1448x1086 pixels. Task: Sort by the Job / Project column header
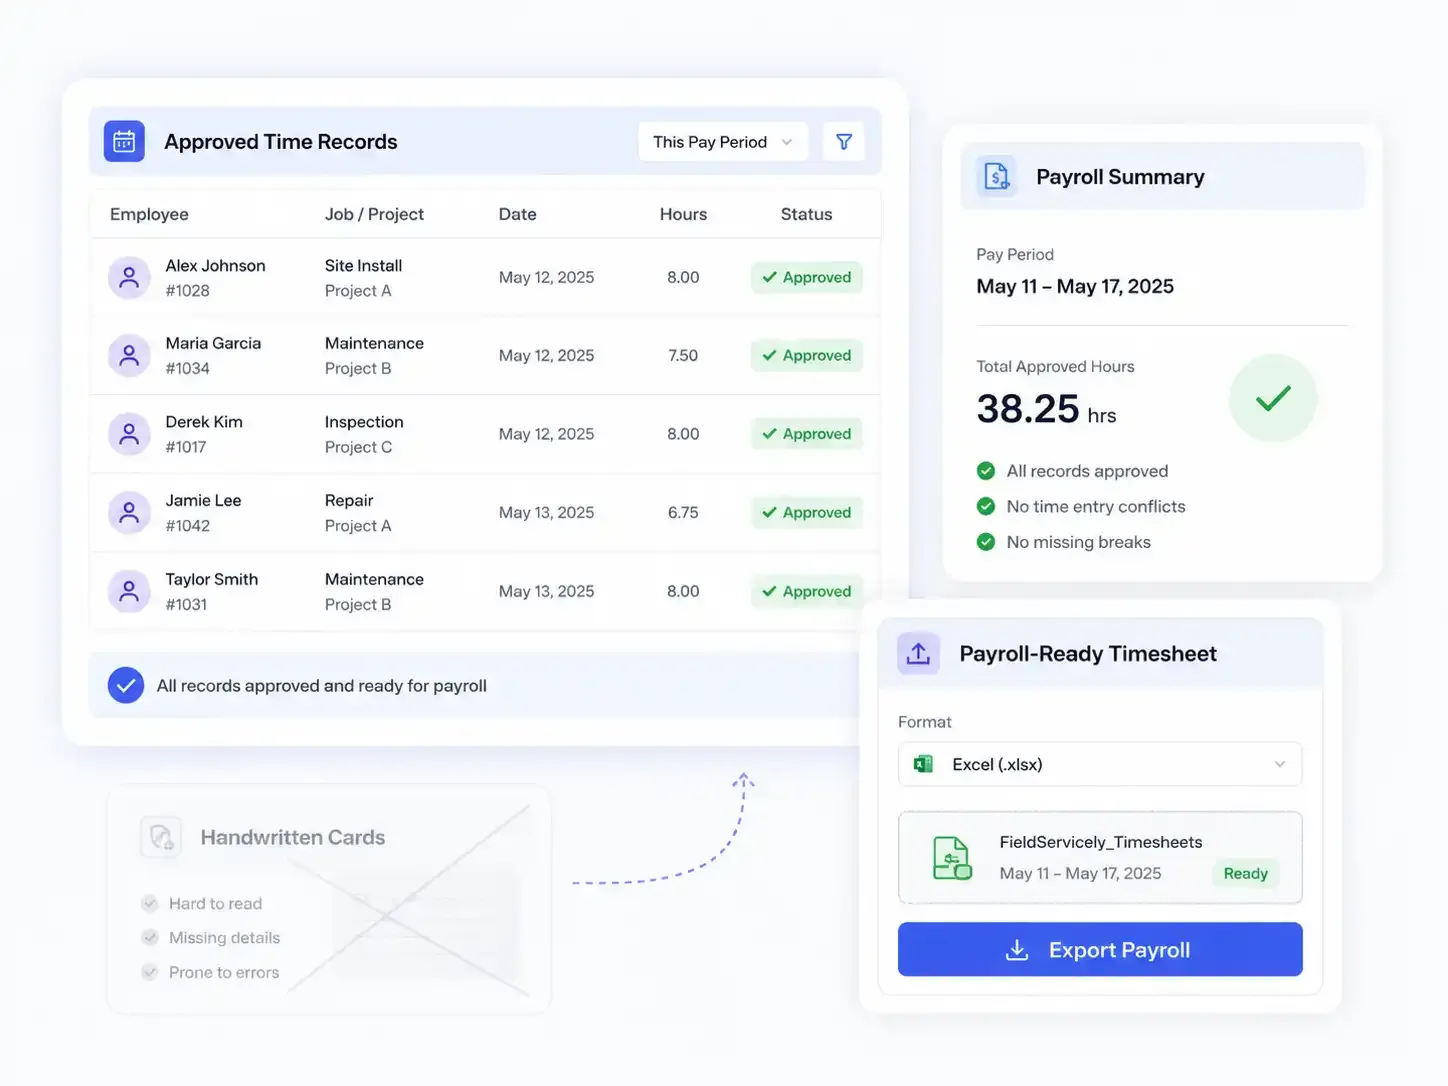pos(374,214)
